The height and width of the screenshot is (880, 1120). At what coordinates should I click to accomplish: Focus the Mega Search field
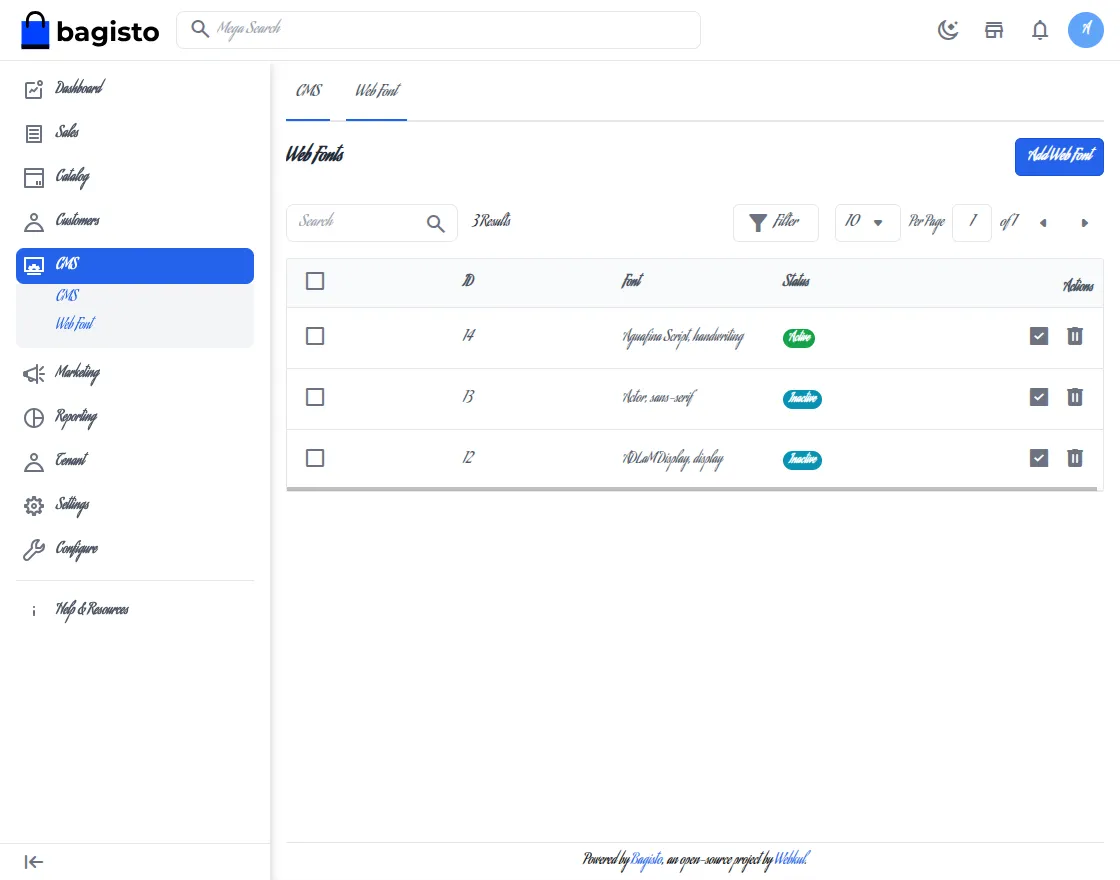(x=438, y=30)
